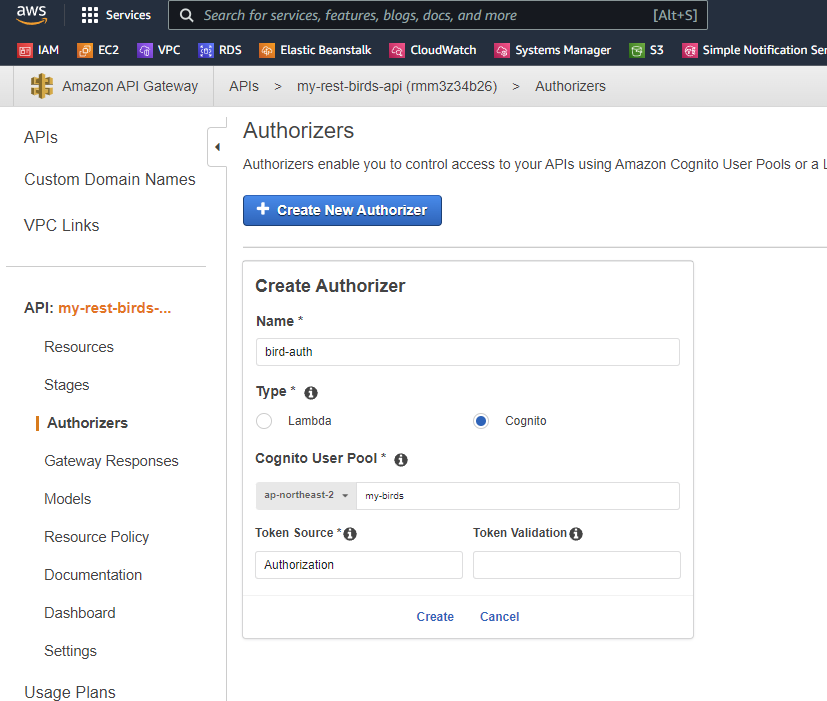The height and width of the screenshot is (701, 827).
Task: Click the my-rest-birds-api breadcrumb link
Action: point(397,87)
